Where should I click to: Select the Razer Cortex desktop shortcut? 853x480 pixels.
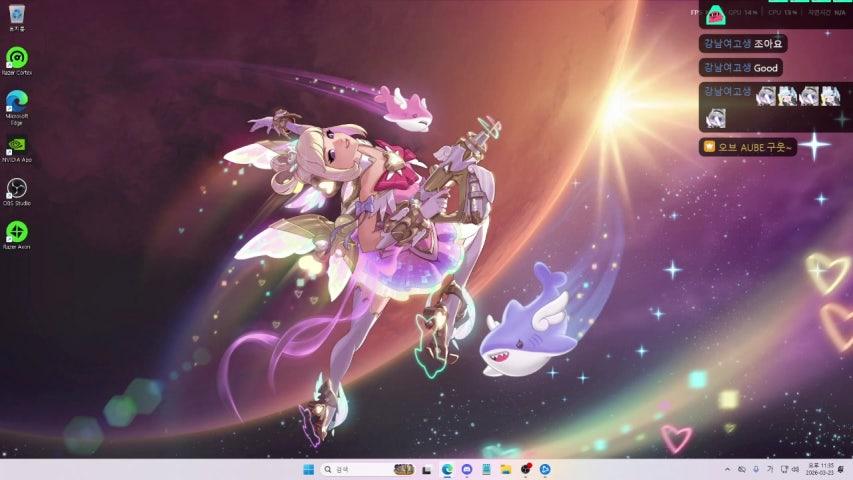tap(17, 59)
